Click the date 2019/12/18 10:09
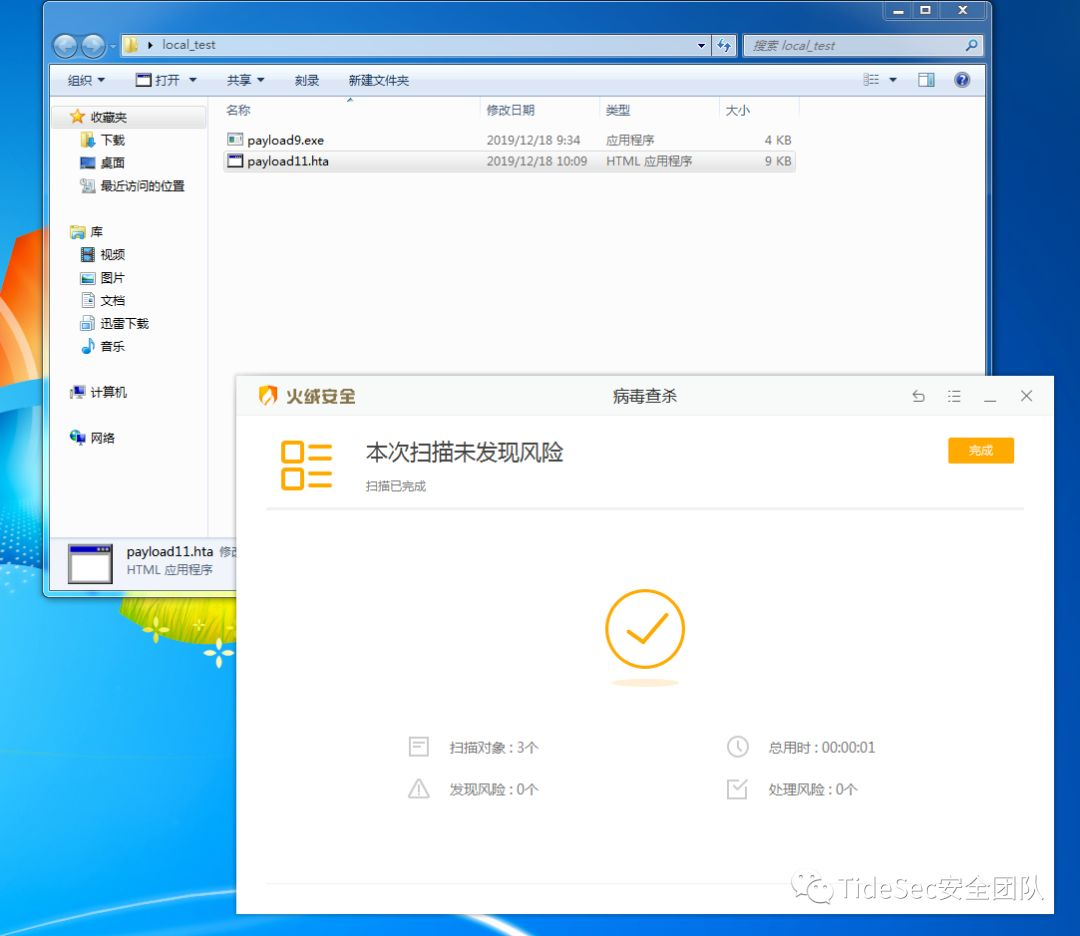The height and width of the screenshot is (936, 1080). point(537,161)
